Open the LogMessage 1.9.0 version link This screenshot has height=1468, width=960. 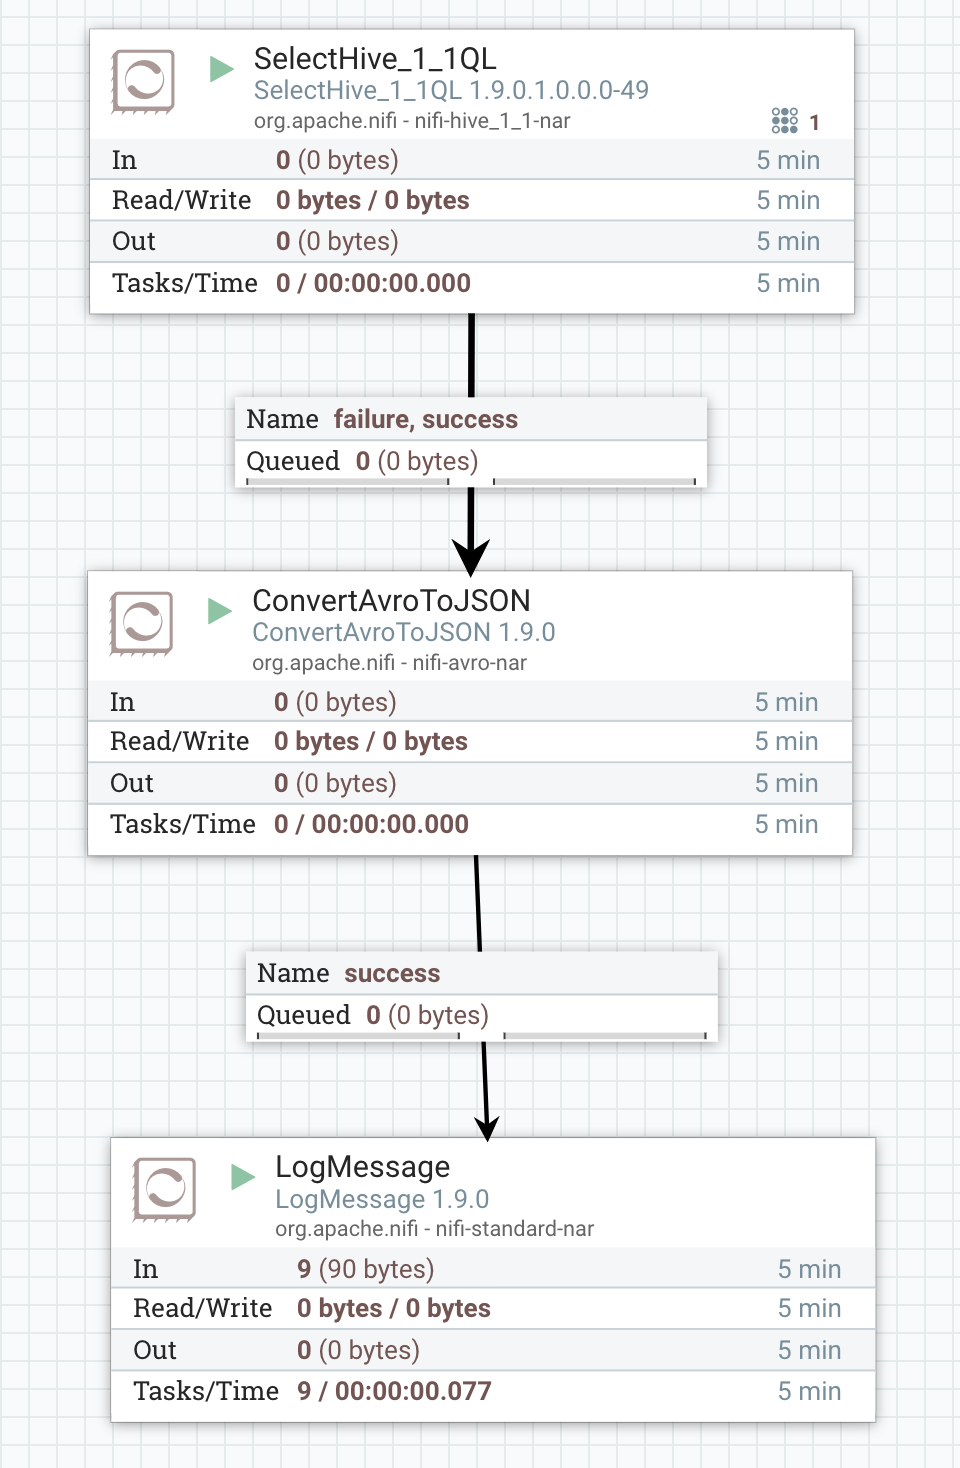coord(382,1199)
